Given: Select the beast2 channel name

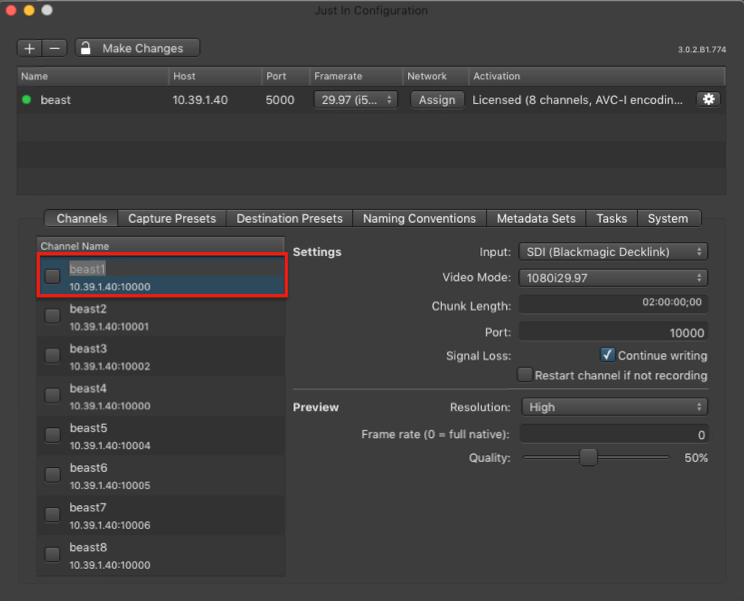Looking at the screenshot, I should tap(88, 309).
